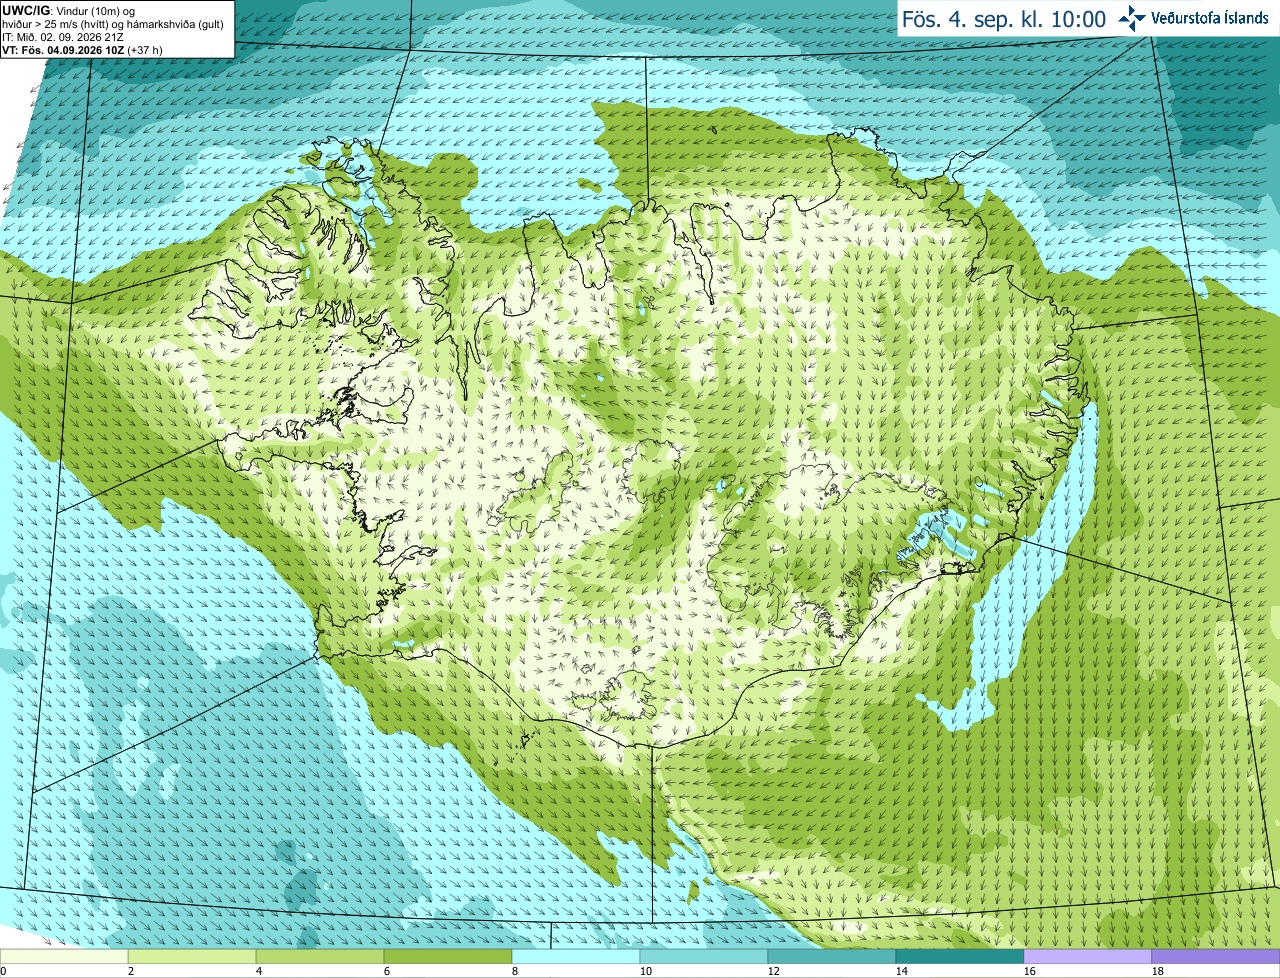
Task: Click the VT: Fös. 04.09.2026 10Z line
Action: (83, 50)
